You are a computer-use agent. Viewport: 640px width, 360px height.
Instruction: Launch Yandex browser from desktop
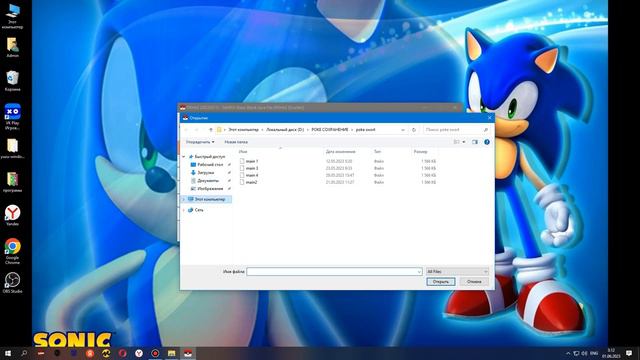(12, 215)
